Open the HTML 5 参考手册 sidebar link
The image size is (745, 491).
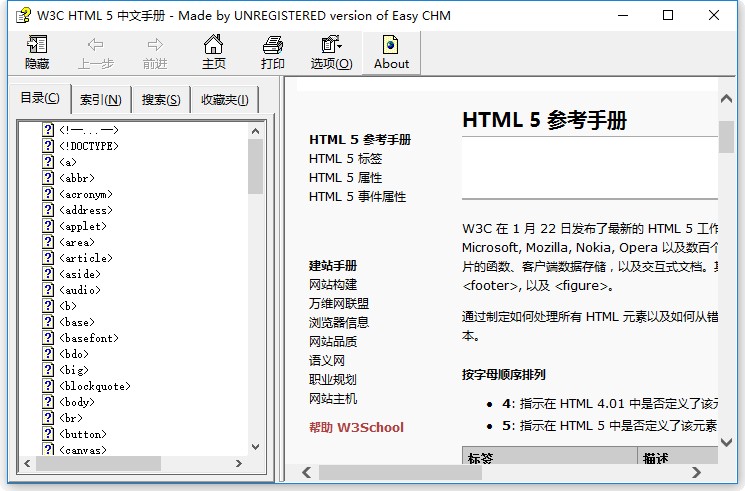tap(360, 140)
